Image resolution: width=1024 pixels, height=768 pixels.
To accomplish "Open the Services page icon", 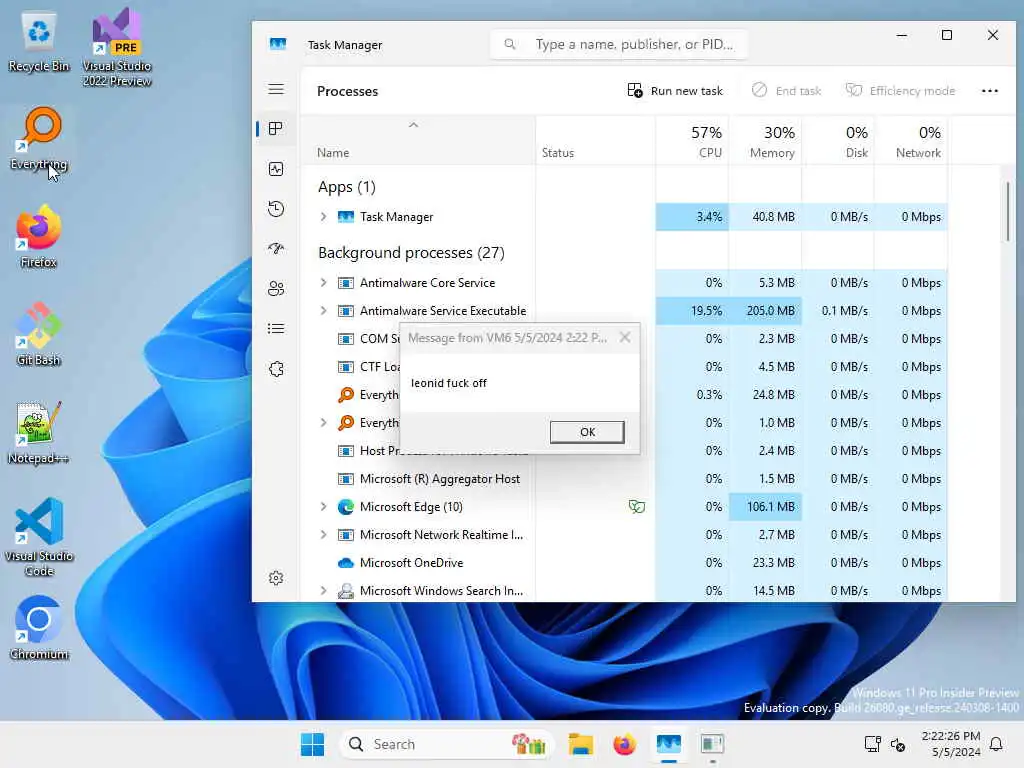I will click(x=276, y=369).
